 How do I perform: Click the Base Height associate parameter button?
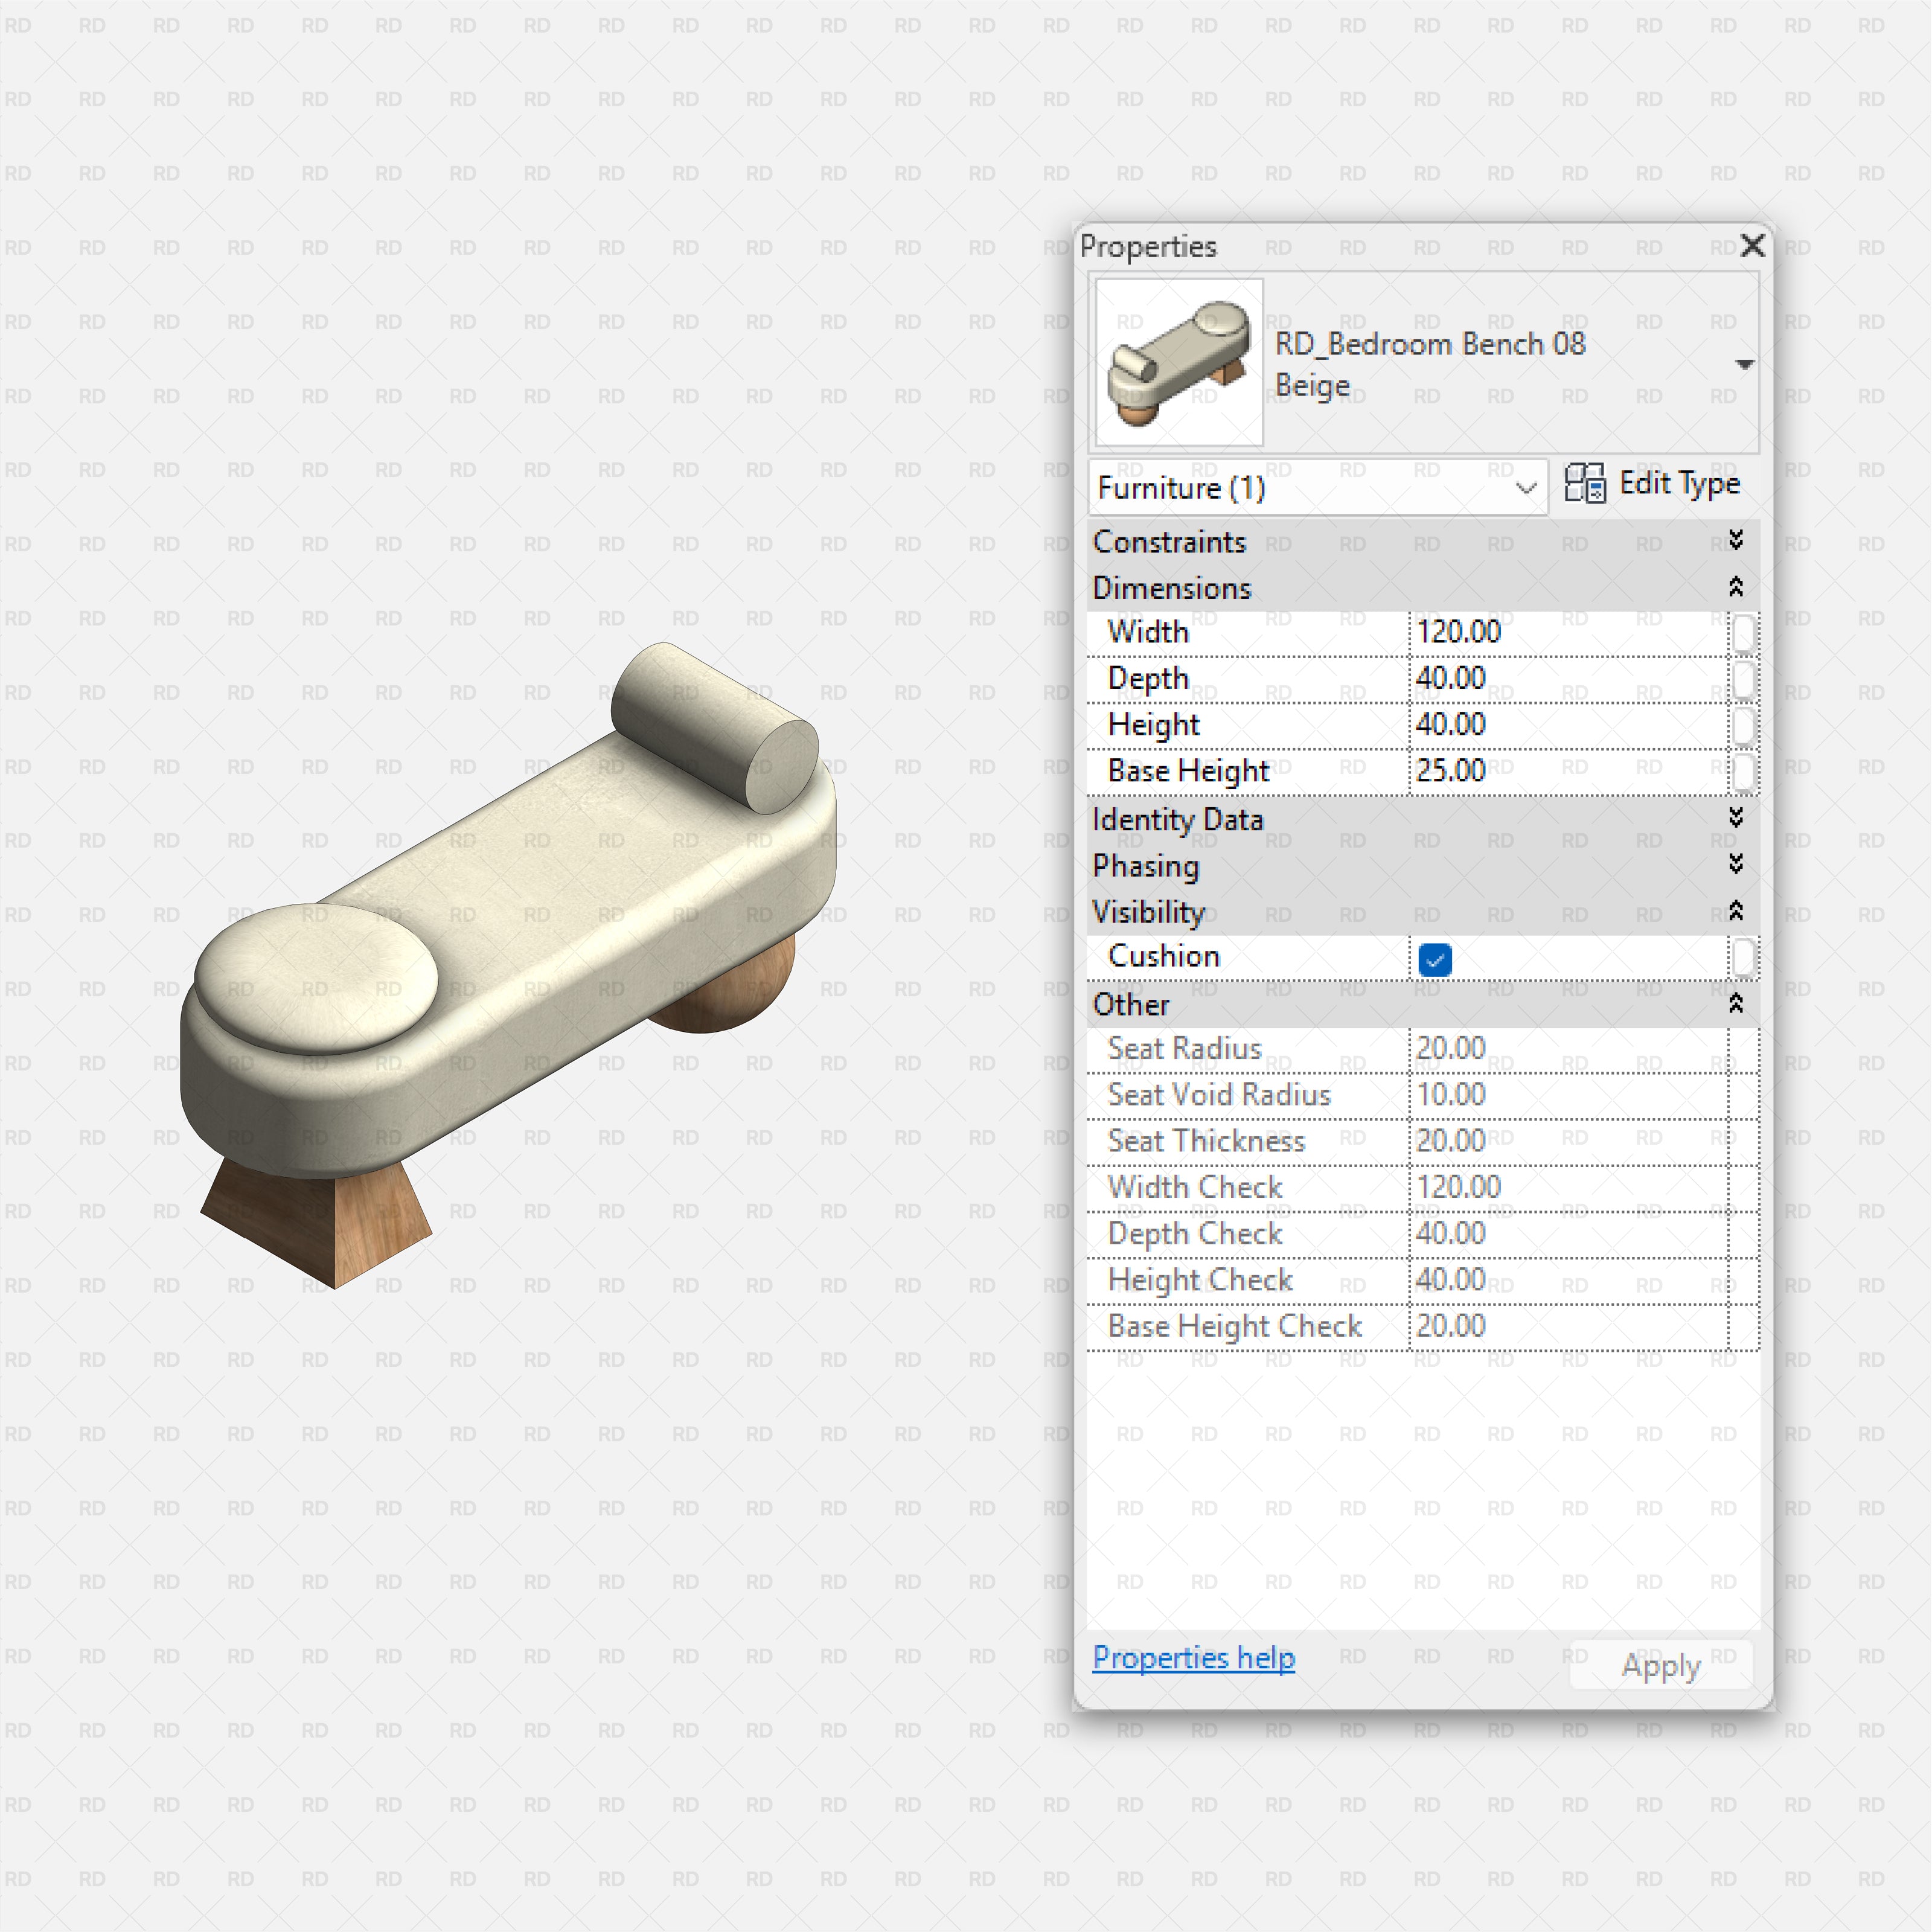[x=1743, y=771]
